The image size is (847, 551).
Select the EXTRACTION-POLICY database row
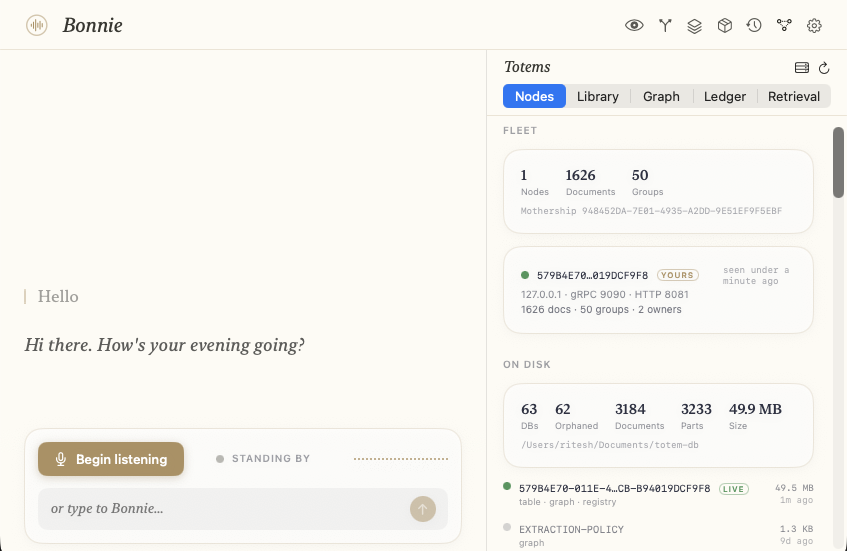tap(658, 535)
